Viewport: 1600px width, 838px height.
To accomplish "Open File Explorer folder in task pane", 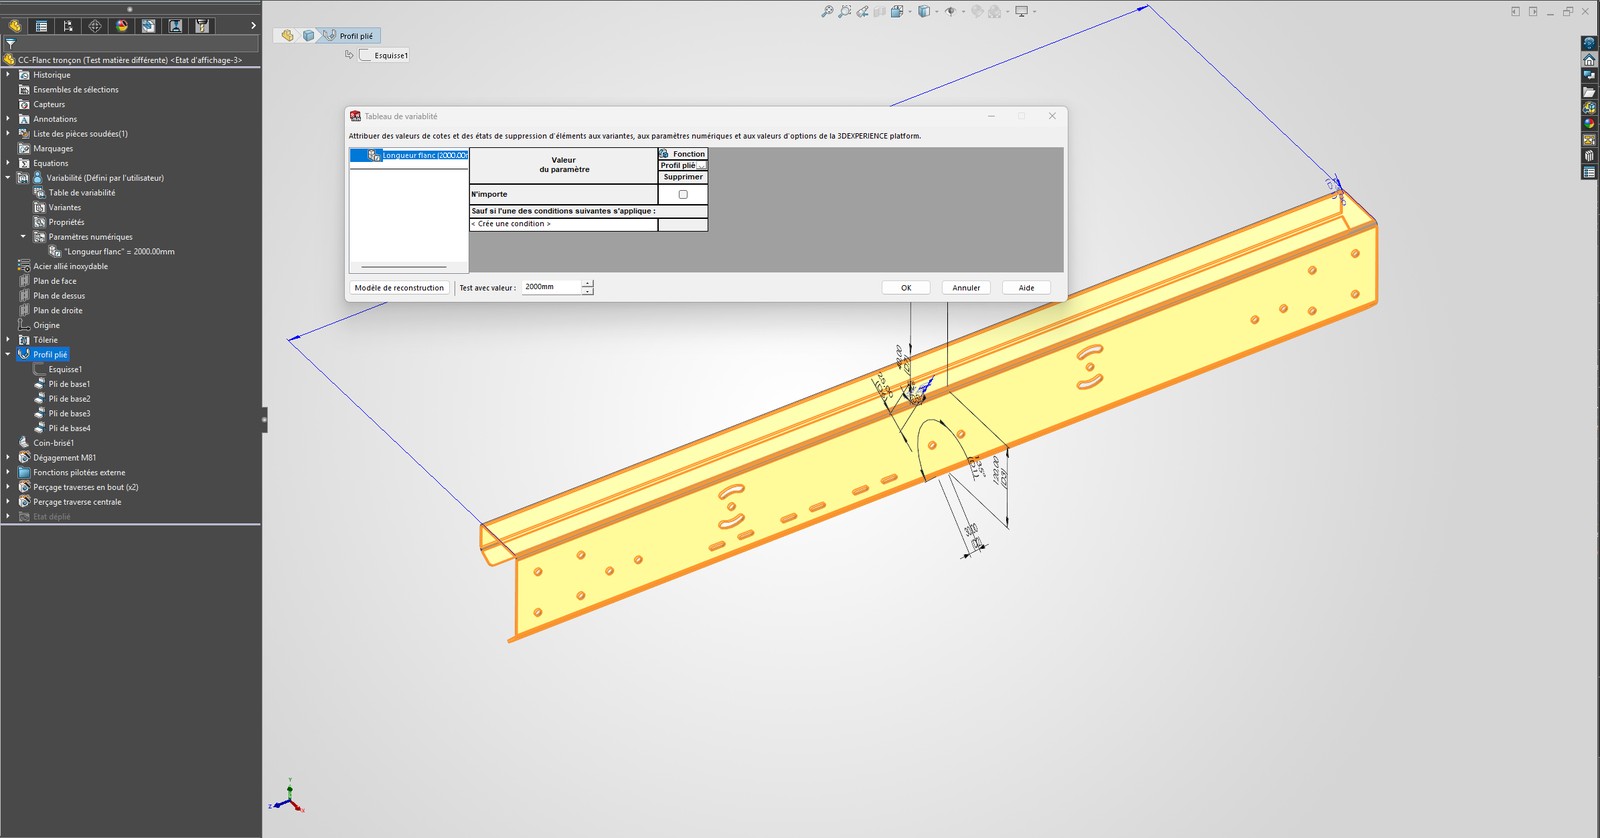I will point(1589,92).
